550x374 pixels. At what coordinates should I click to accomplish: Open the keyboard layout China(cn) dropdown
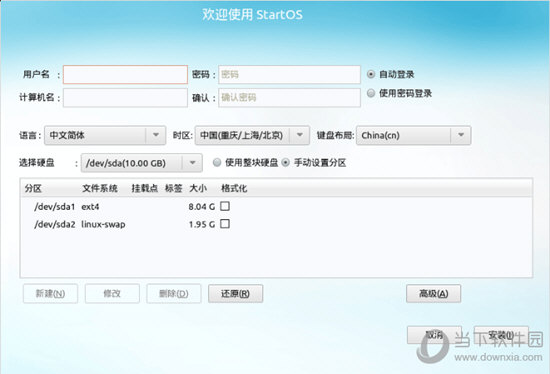click(414, 135)
